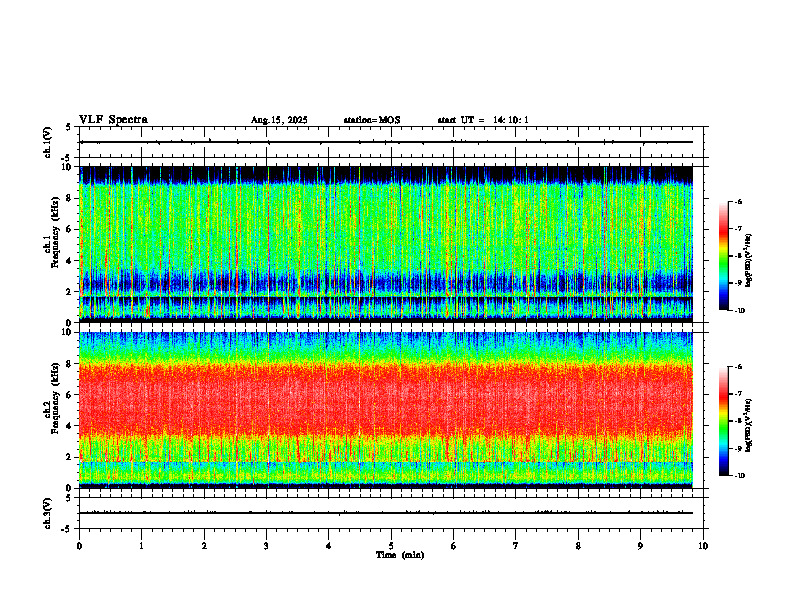The width and height of the screenshot is (792, 612).
Task: Click the "-7" label on ch.2 color bar
Action: point(737,393)
